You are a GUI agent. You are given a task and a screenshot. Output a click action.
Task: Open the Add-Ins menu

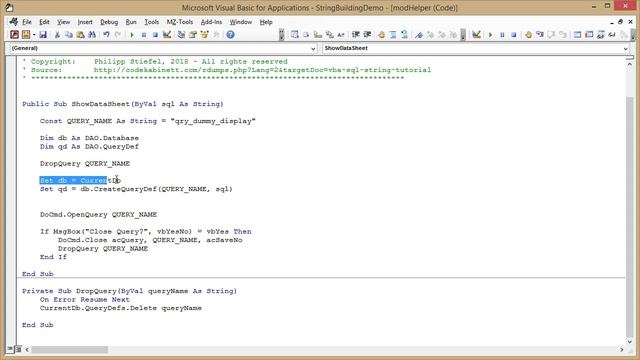[211, 22]
